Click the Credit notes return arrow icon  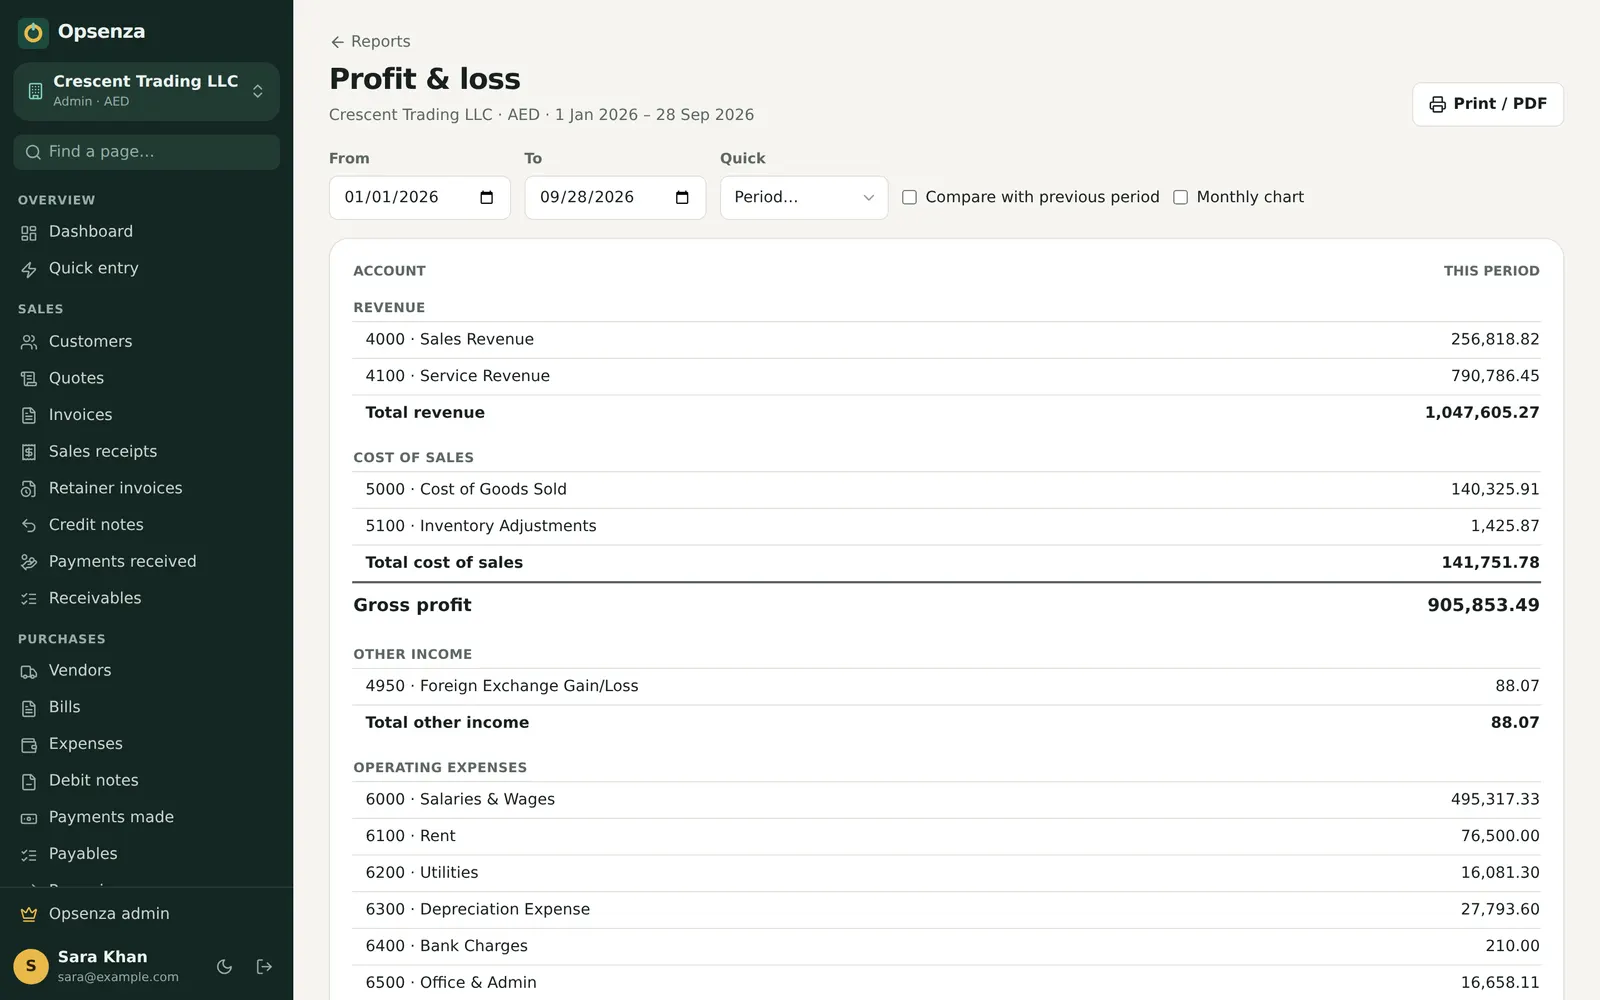click(x=29, y=525)
